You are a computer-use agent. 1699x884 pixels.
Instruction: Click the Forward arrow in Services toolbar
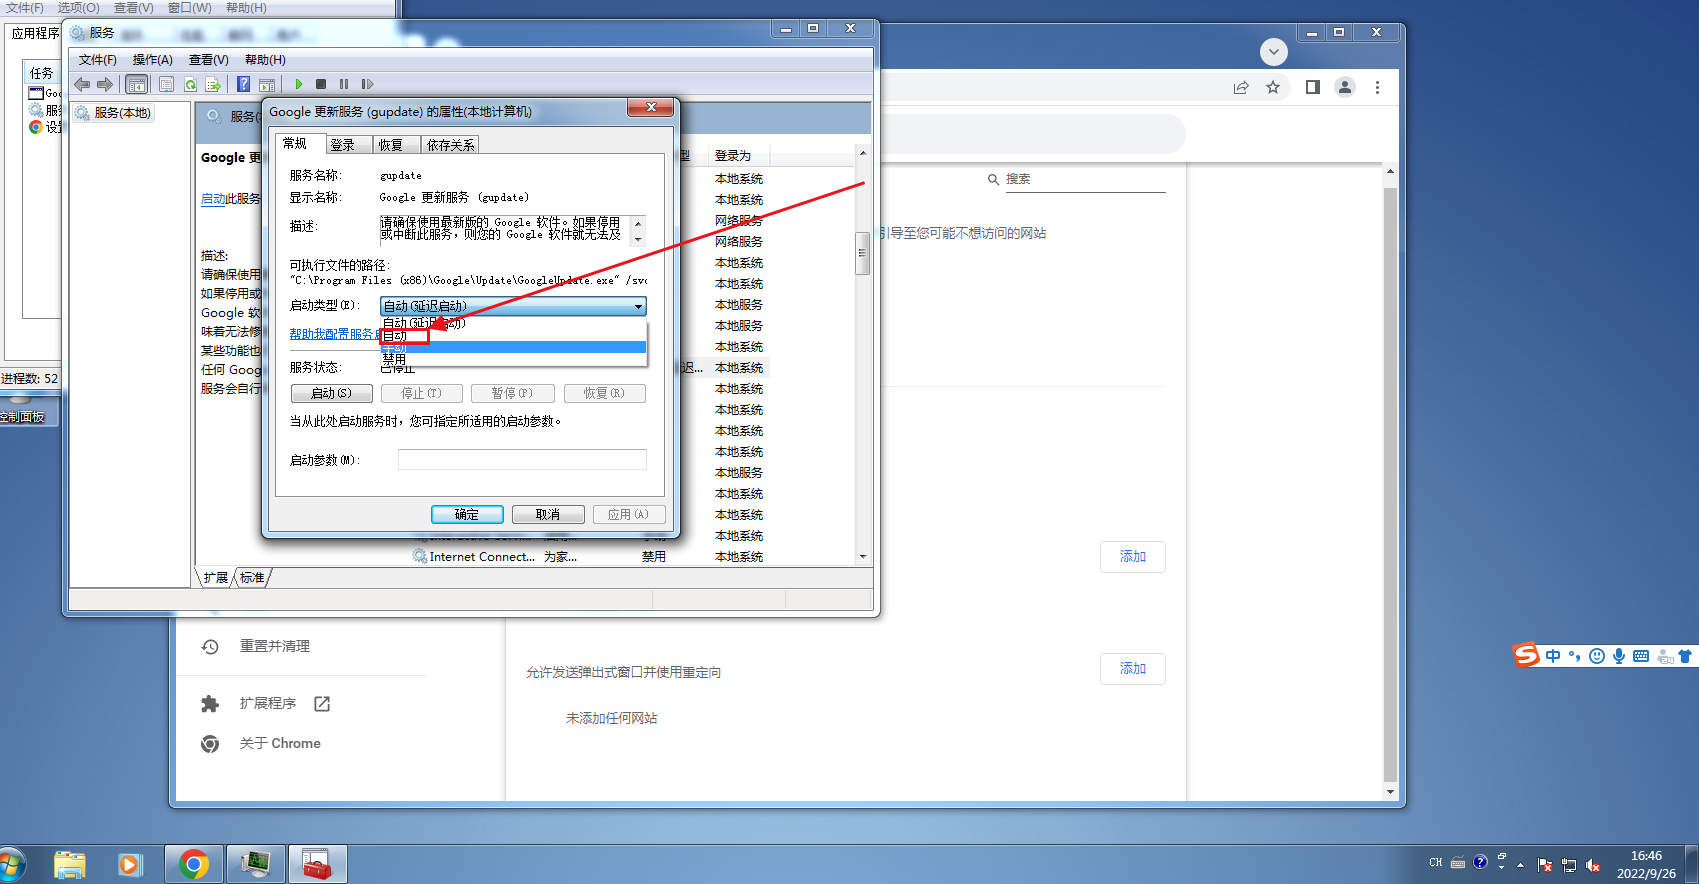pos(104,85)
